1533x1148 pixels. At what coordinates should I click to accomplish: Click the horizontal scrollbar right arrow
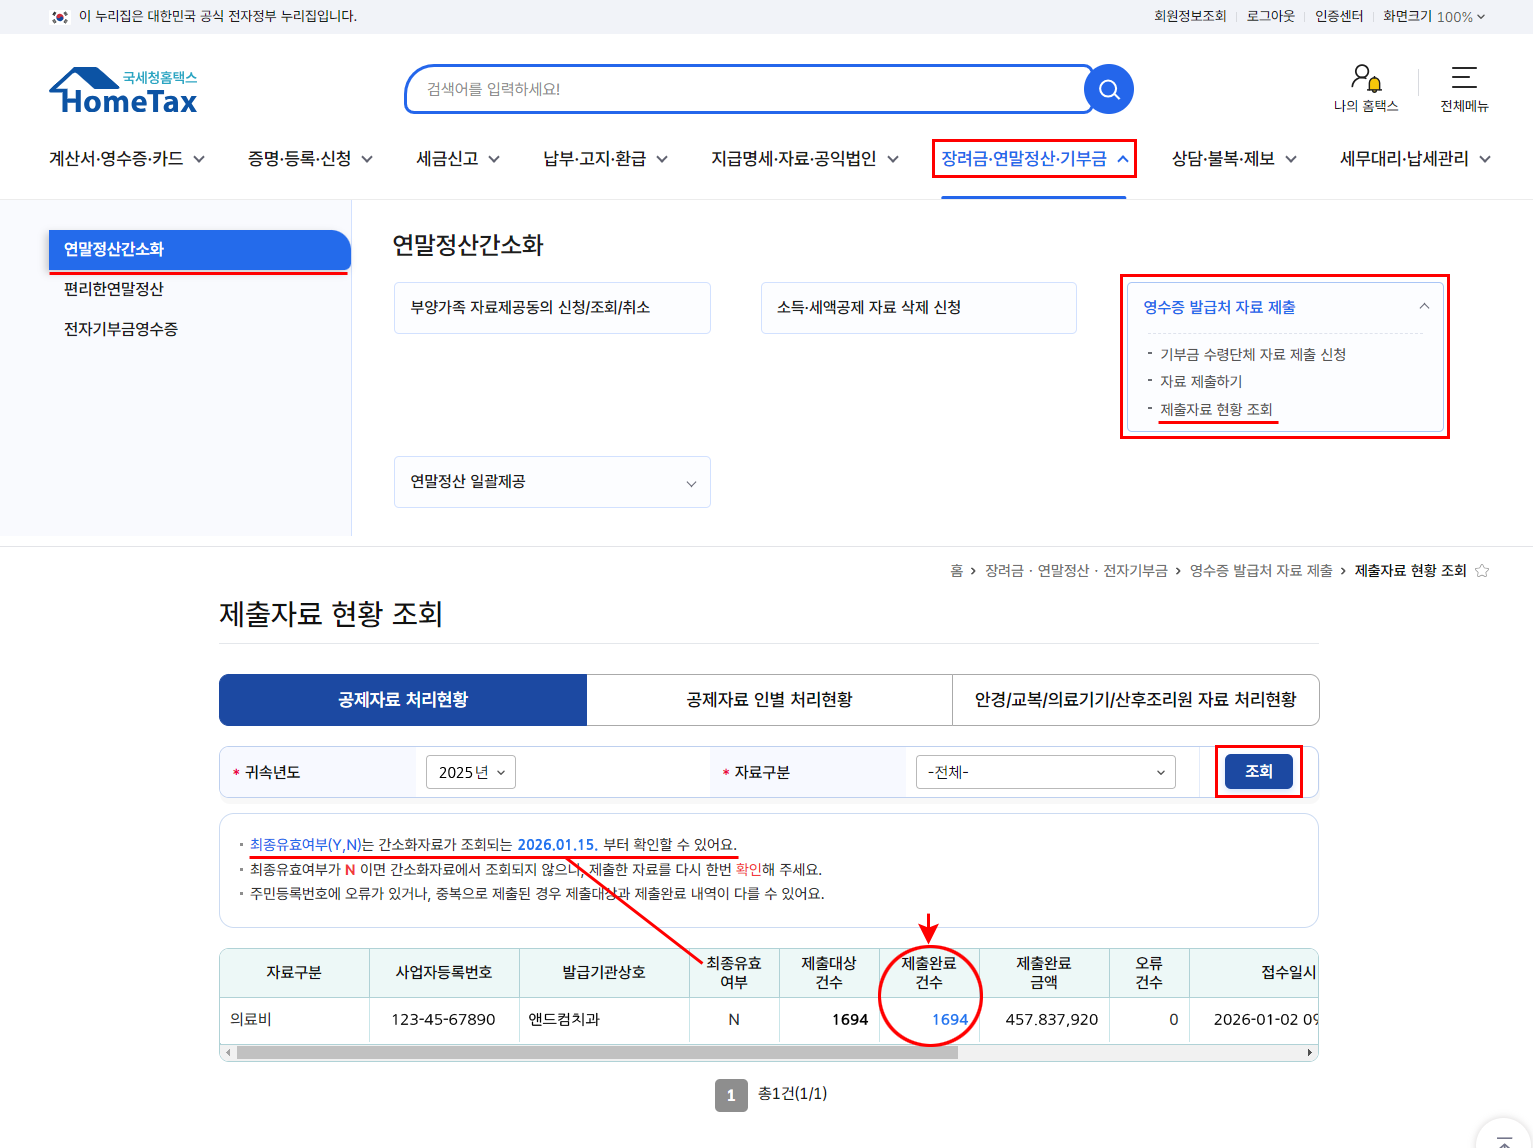1309,1052
